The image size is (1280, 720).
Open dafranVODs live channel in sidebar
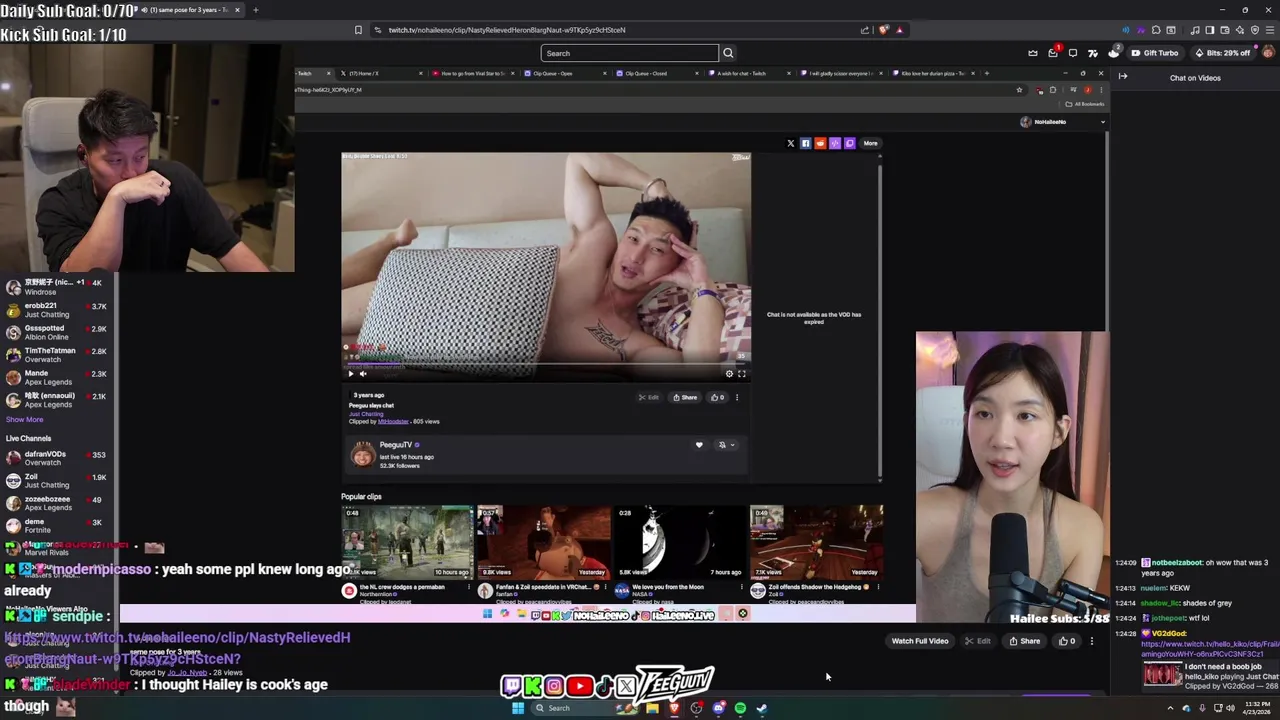57,458
